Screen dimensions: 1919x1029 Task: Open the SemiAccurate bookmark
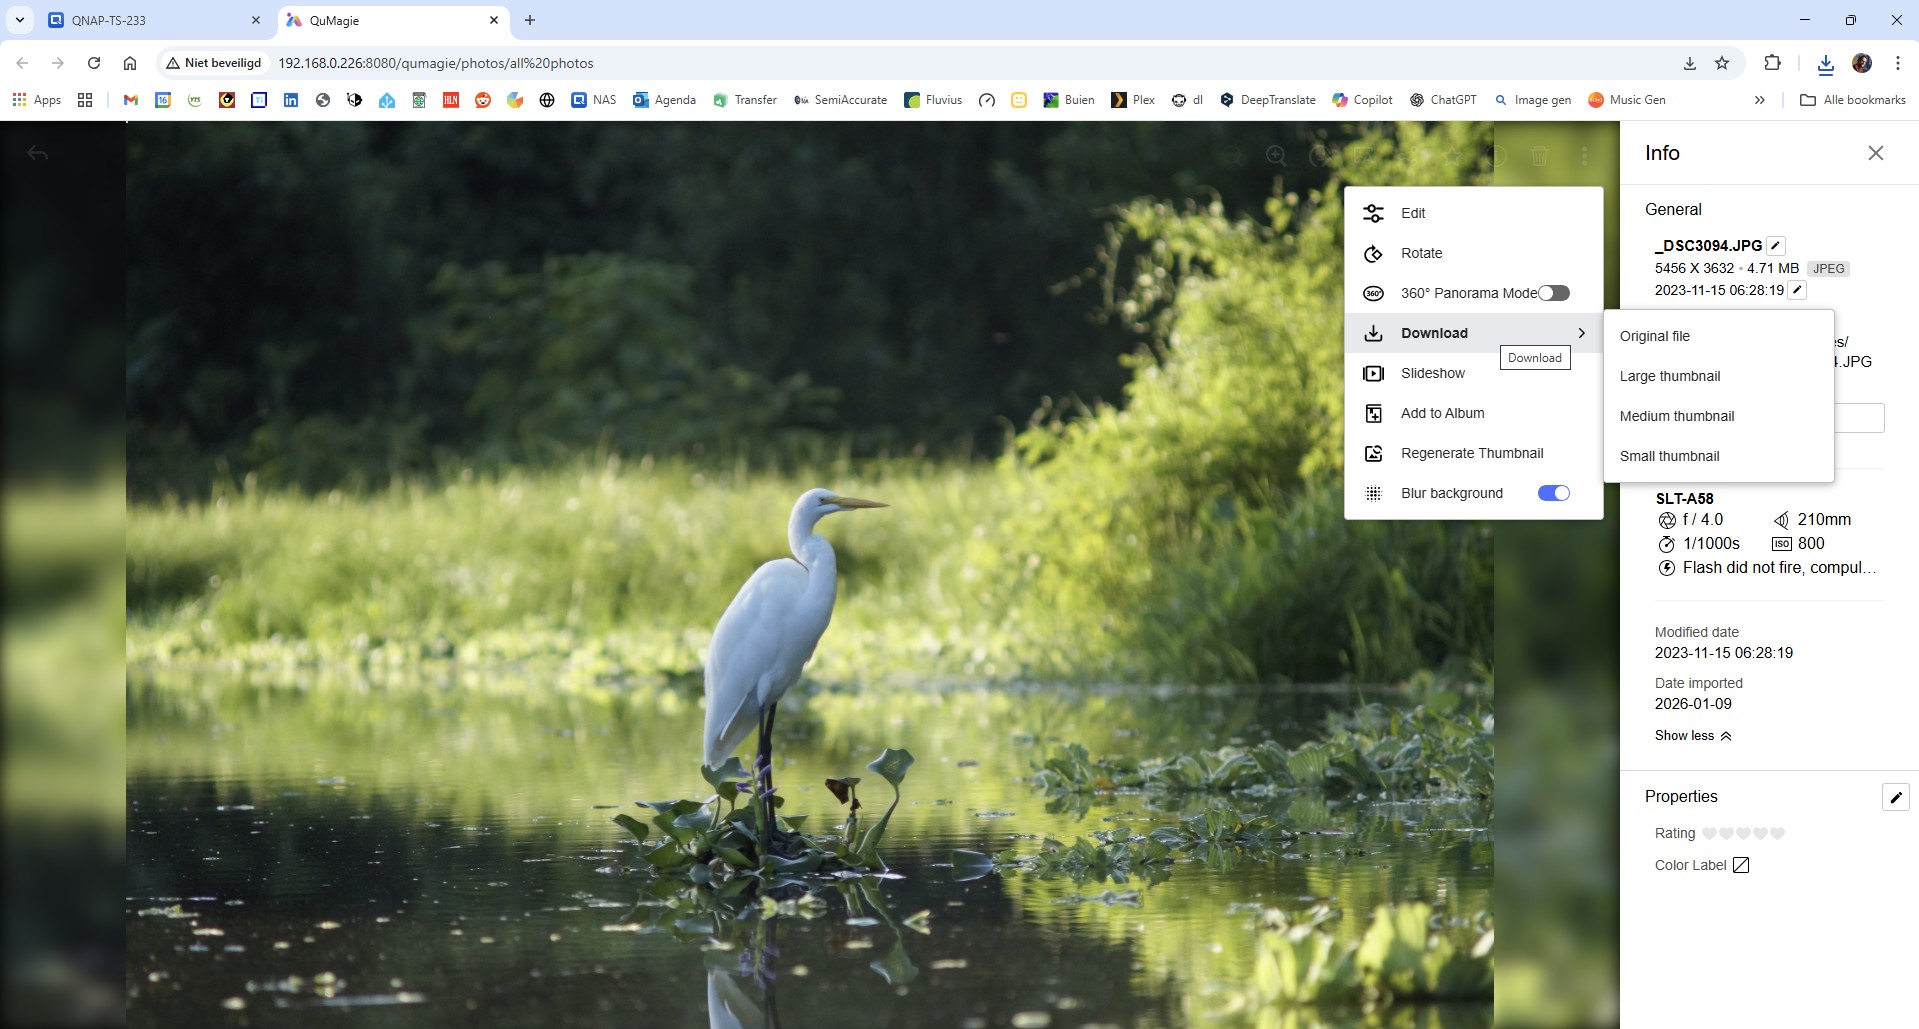pos(841,100)
